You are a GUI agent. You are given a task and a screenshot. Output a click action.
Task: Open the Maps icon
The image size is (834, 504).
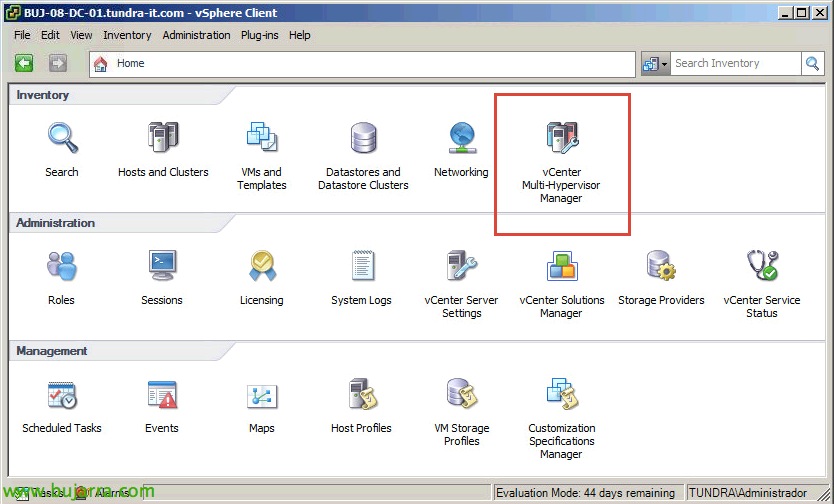pyautogui.click(x=262, y=396)
